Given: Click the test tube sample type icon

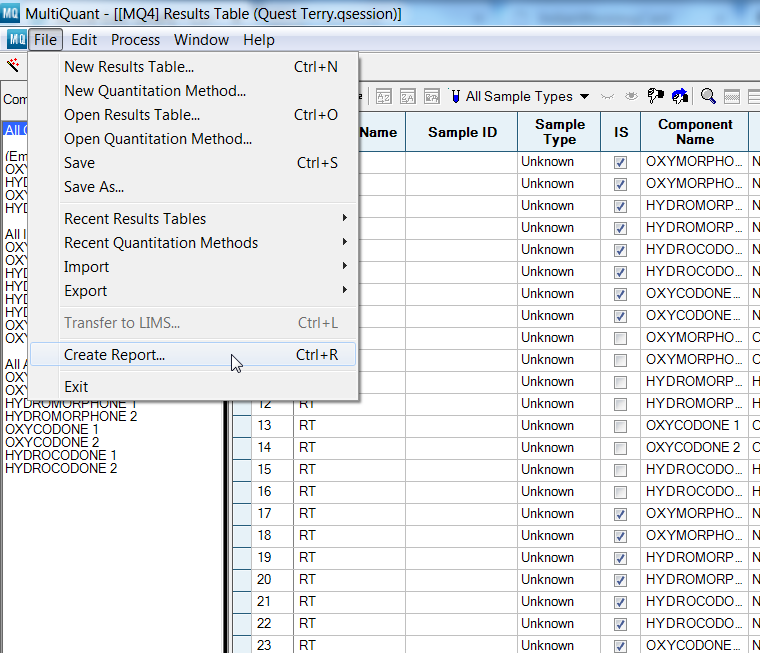Looking at the screenshot, I should (x=456, y=96).
